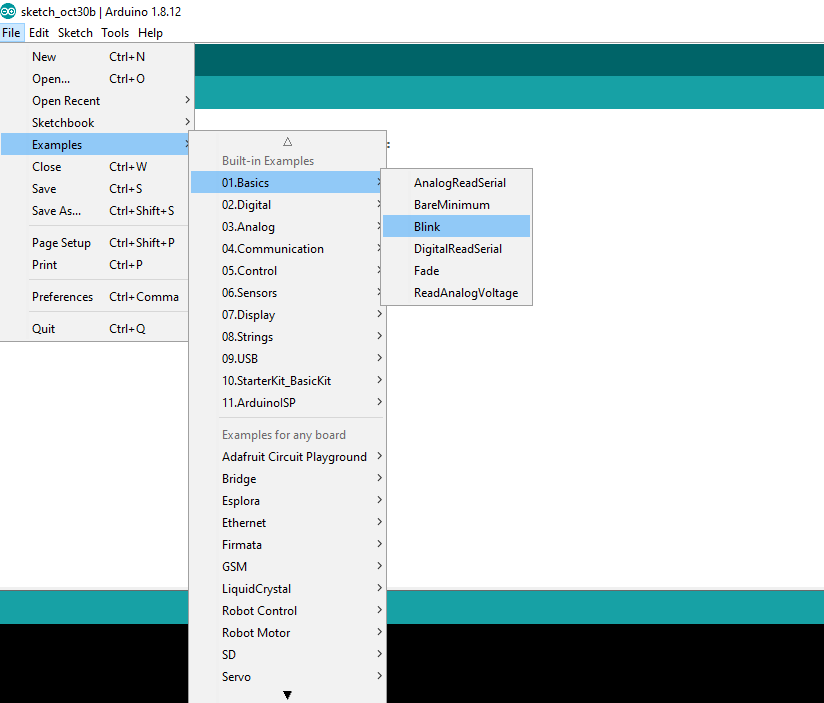Open the DigitalReadSerial example sketch
The height and width of the screenshot is (703, 824).
pos(456,249)
